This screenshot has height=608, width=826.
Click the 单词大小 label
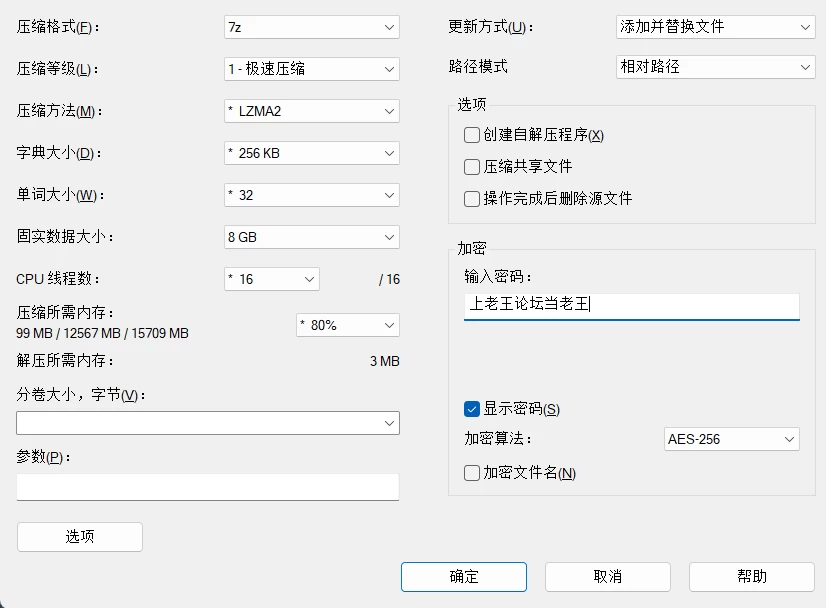[61, 195]
